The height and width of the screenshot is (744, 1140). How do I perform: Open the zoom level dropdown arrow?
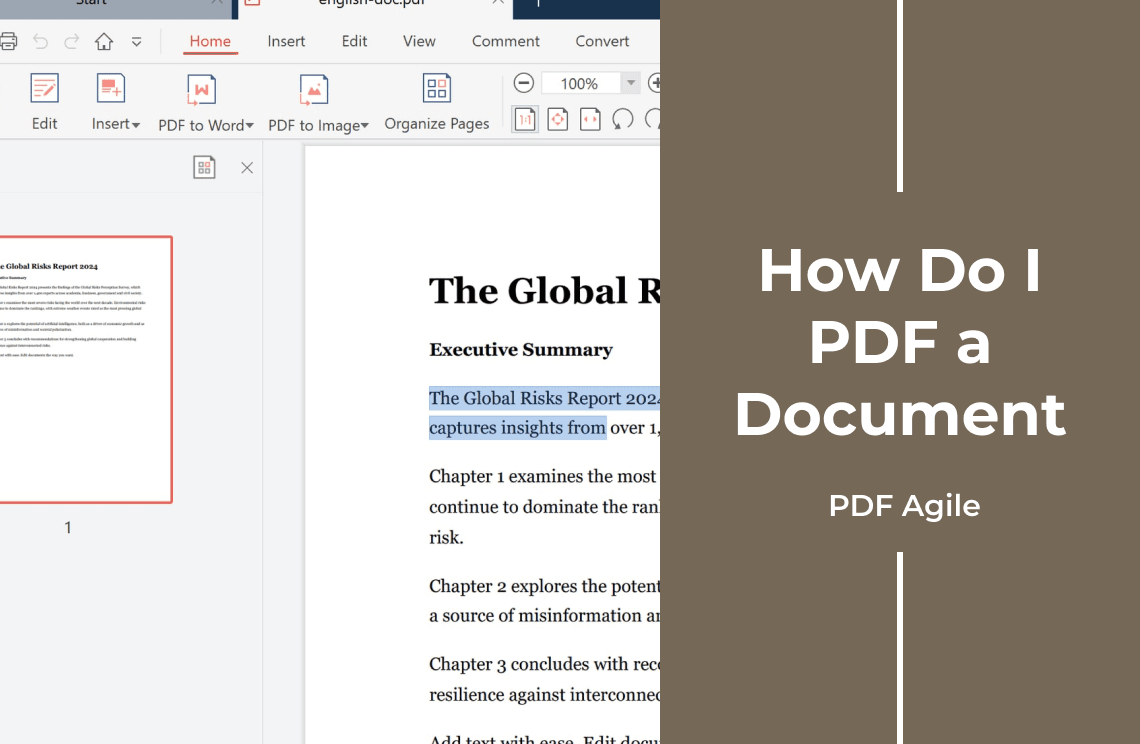tap(631, 84)
